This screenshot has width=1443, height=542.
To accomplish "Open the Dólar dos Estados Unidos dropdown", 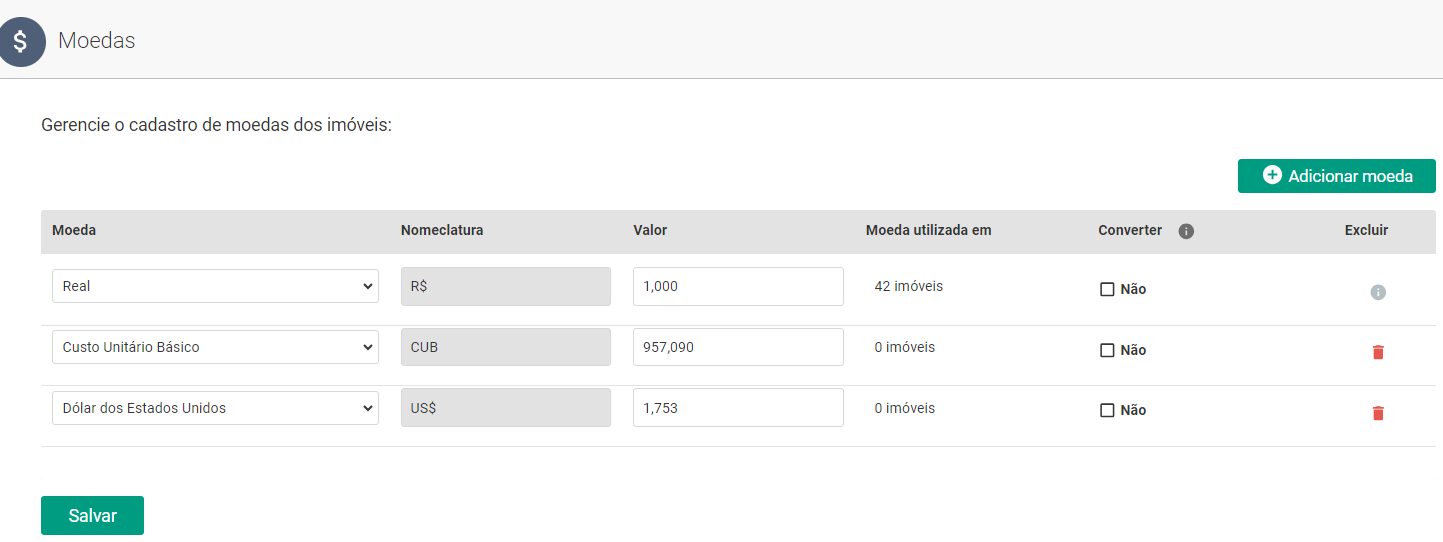I will pos(215,408).
